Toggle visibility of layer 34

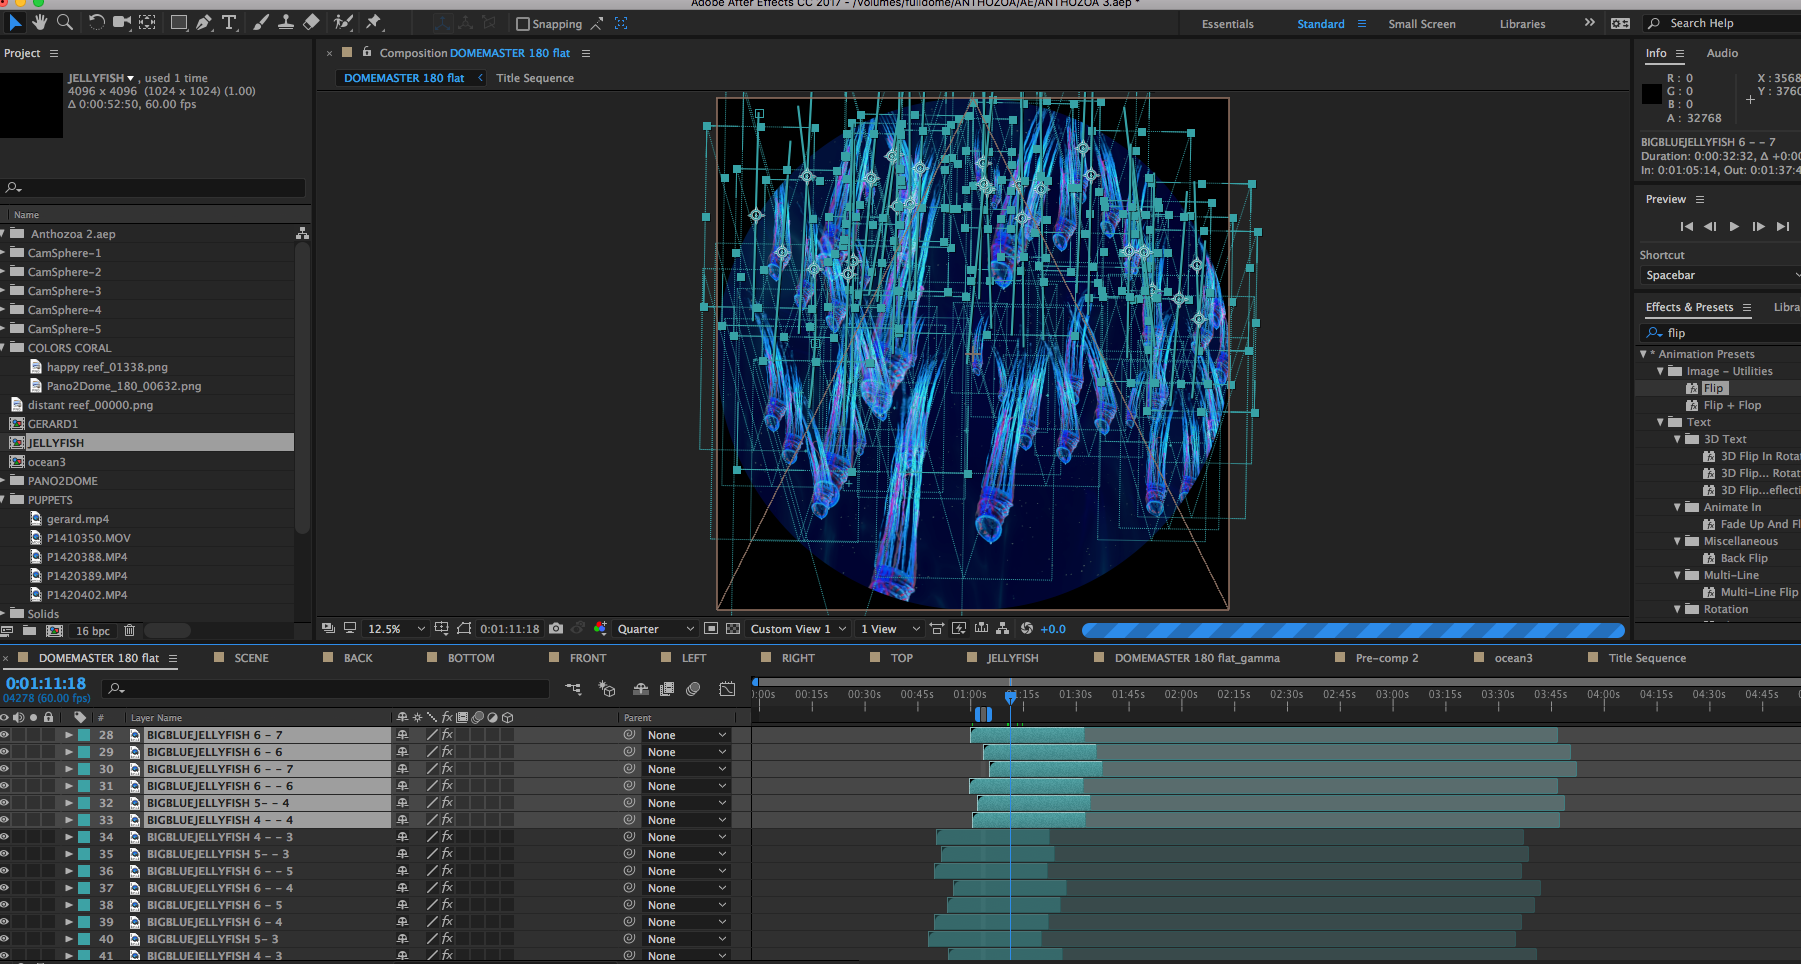pyautogui.click(x=5, y=837)
